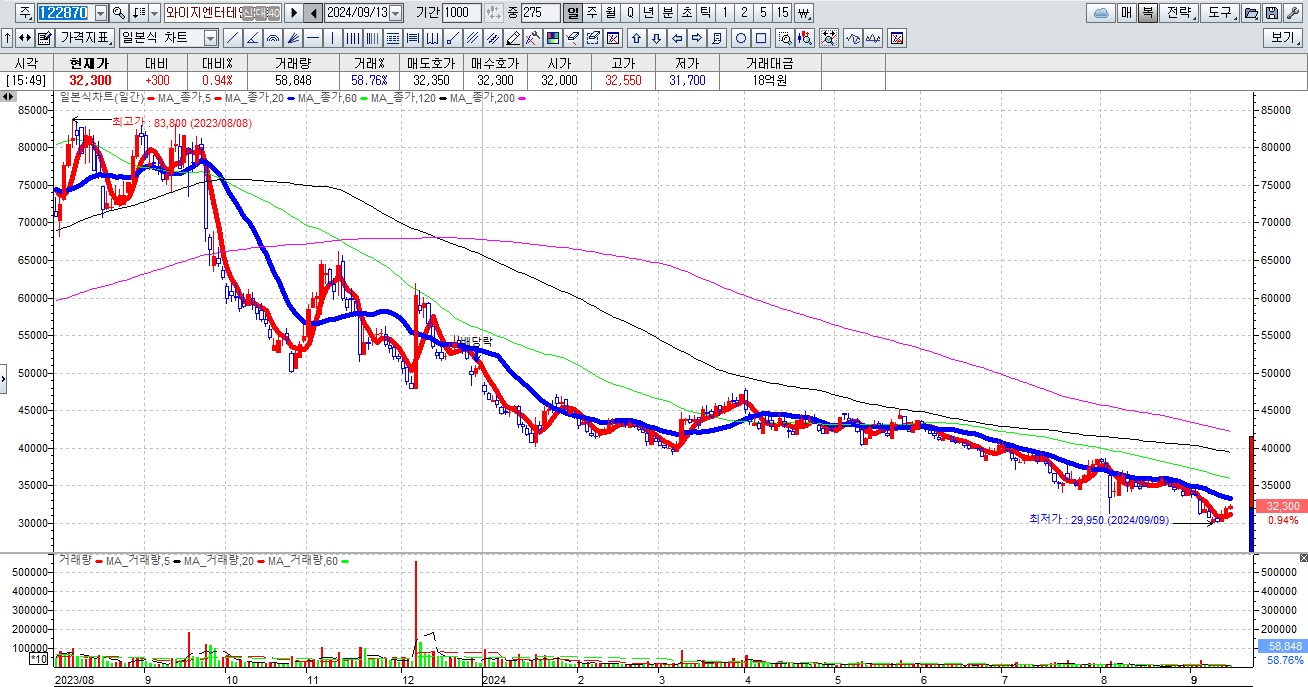Select the vertical line drawing tool

tap(333, 37)
